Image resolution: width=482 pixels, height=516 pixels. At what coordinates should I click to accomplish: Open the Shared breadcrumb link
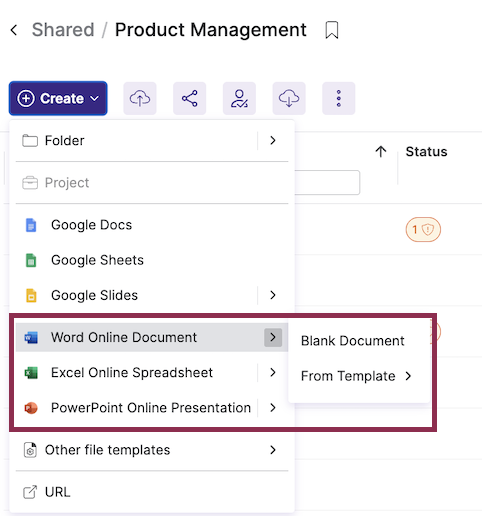[63, 30]
